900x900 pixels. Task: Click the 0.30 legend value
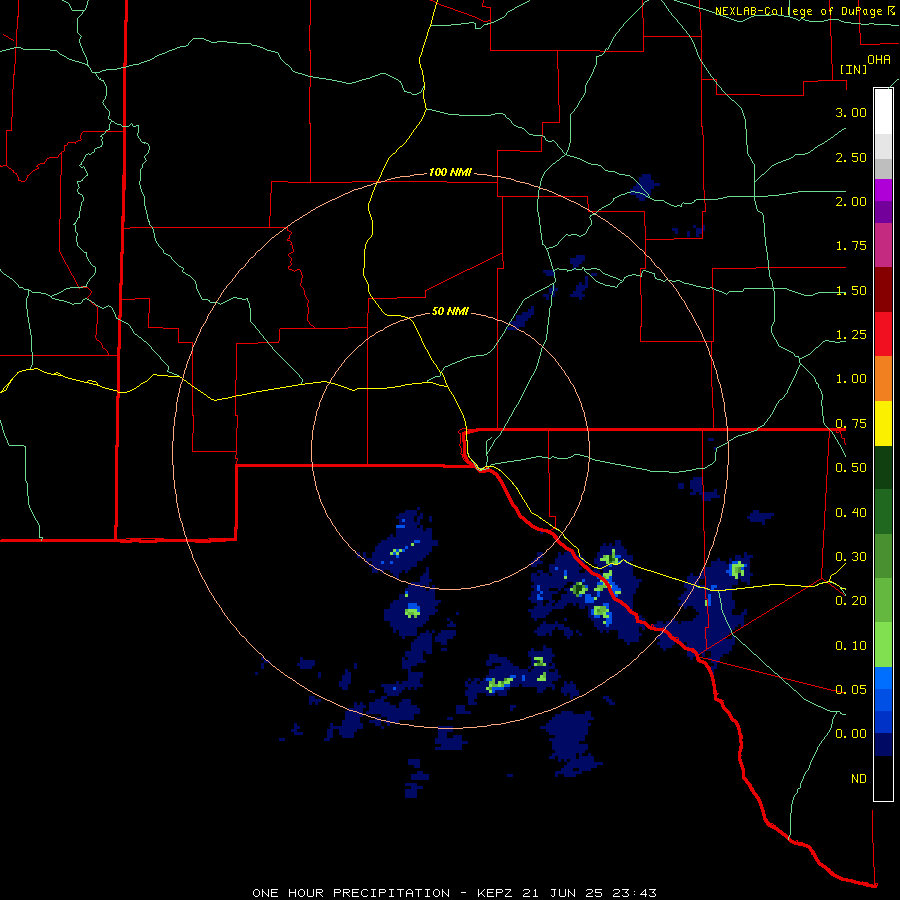pos(851,557)
